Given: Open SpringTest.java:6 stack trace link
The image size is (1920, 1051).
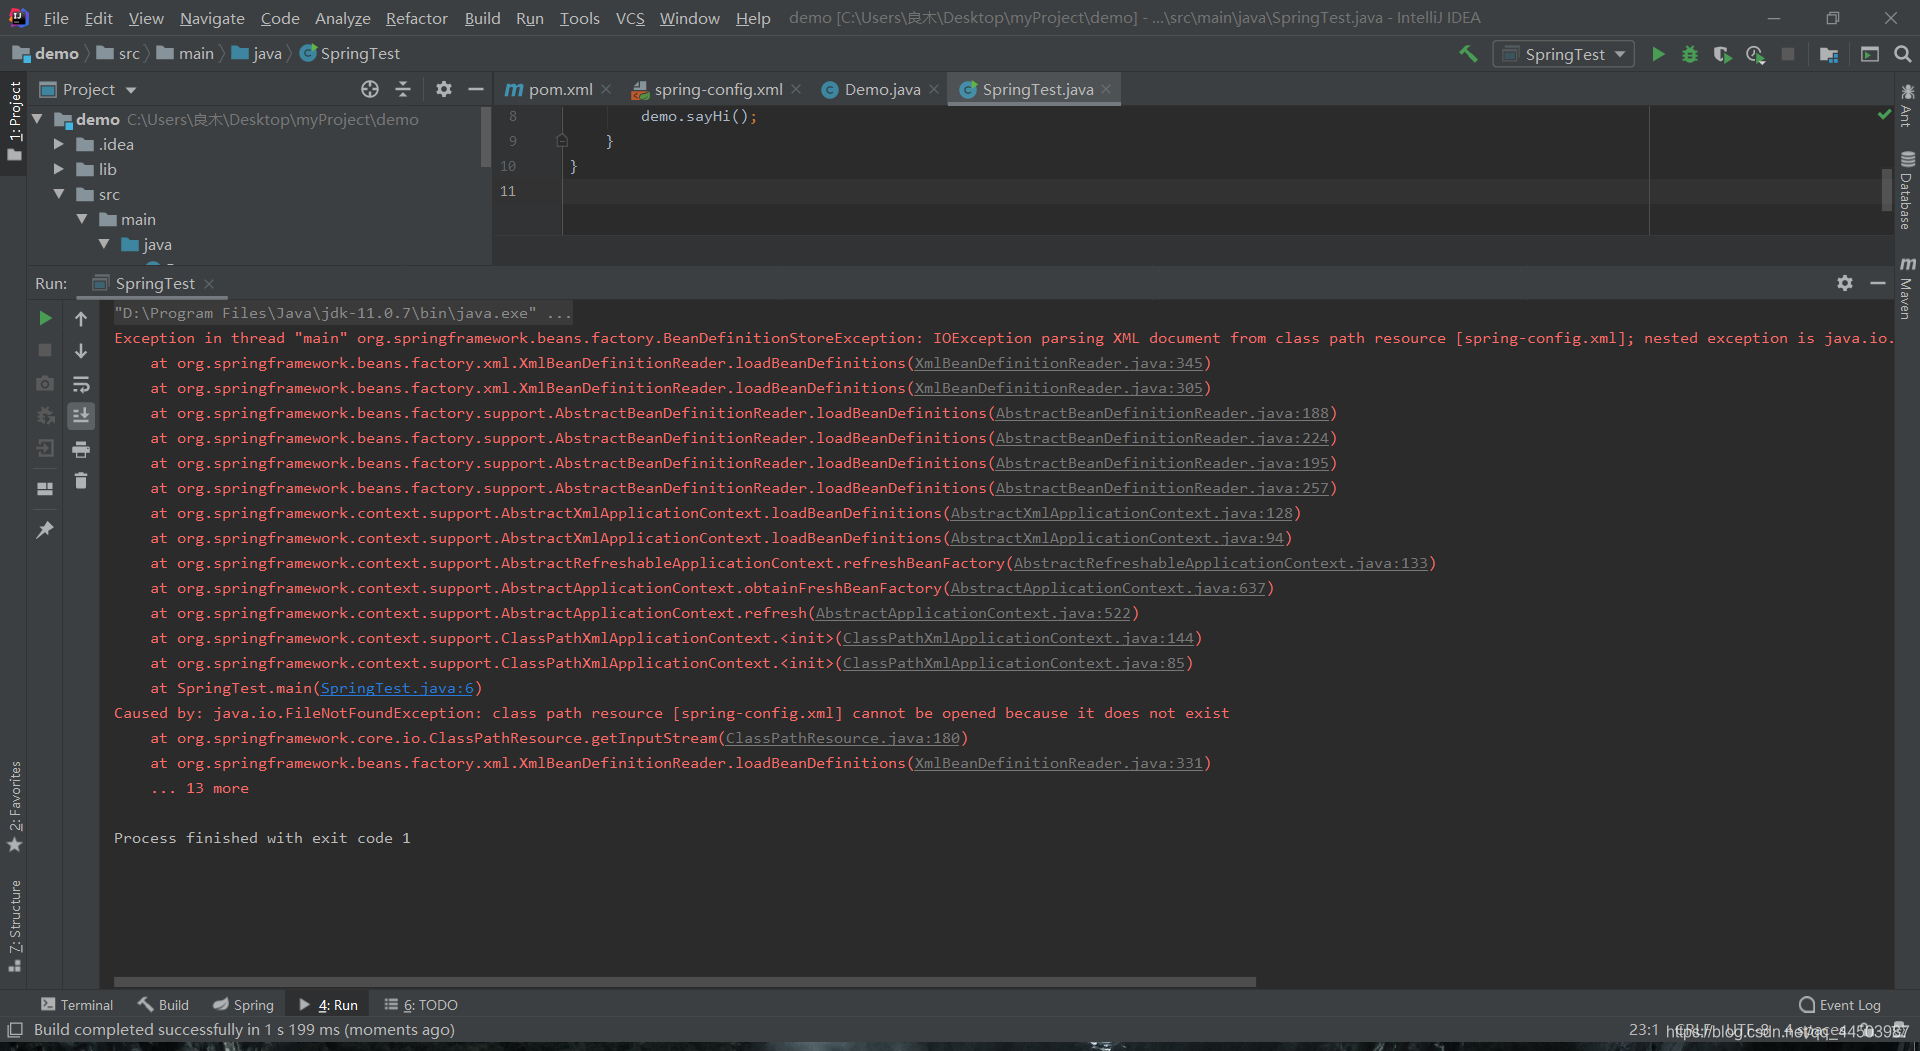Looking at the screenshot, I should (397, 688).
